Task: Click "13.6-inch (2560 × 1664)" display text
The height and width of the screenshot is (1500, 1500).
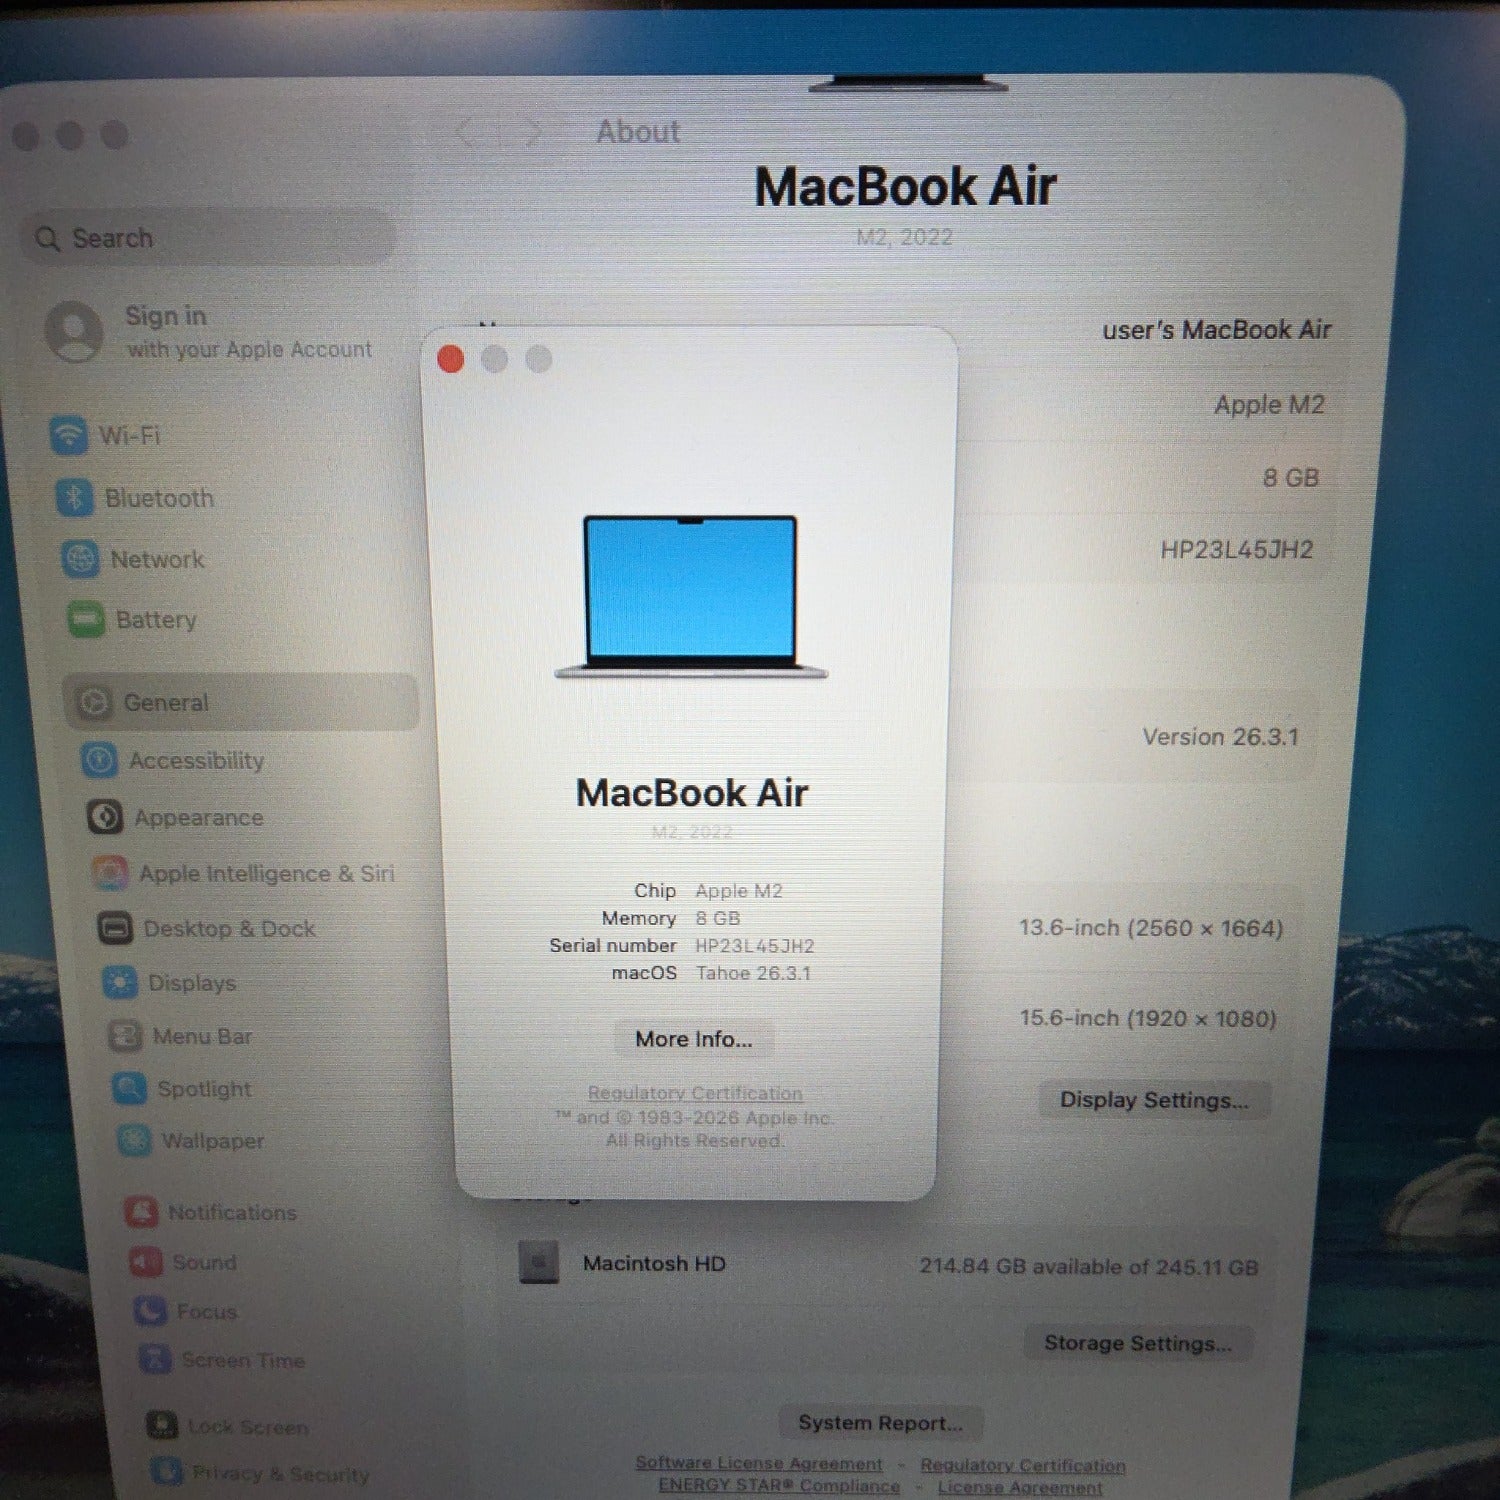Action: (1151, 928)
